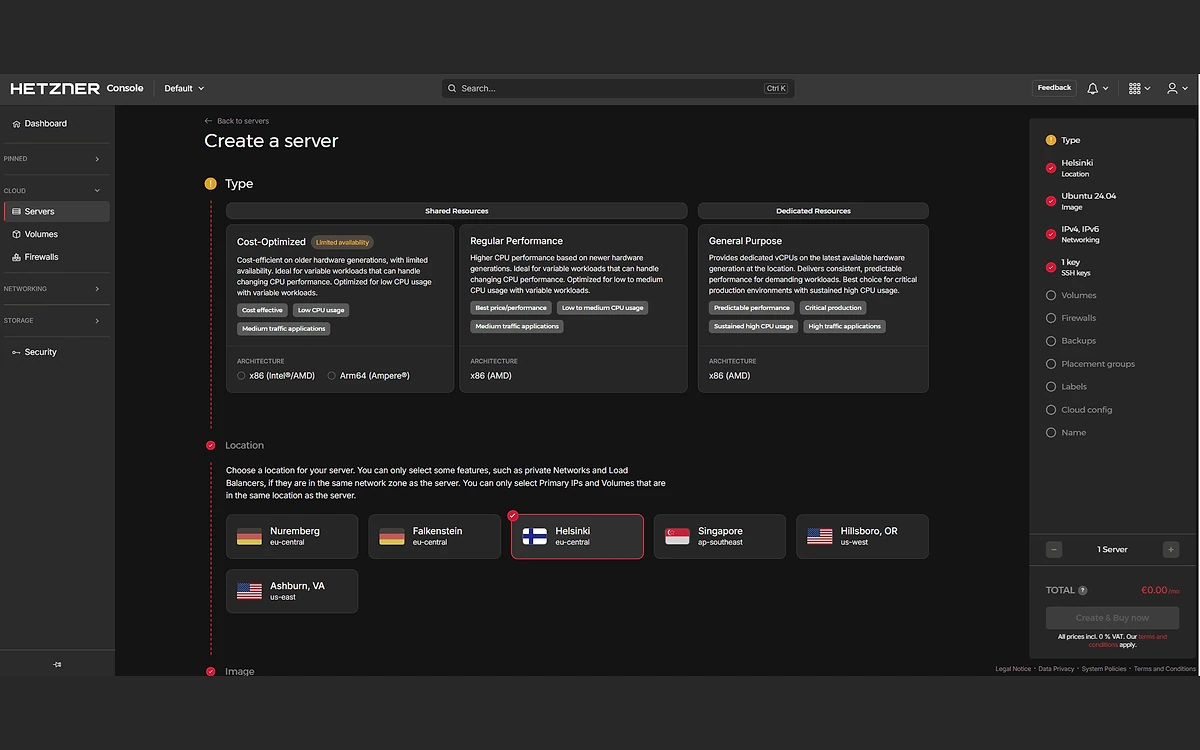The image size is (1200, 750).
Task: Click Create & Buy now button
Action: pos(1112,618)
